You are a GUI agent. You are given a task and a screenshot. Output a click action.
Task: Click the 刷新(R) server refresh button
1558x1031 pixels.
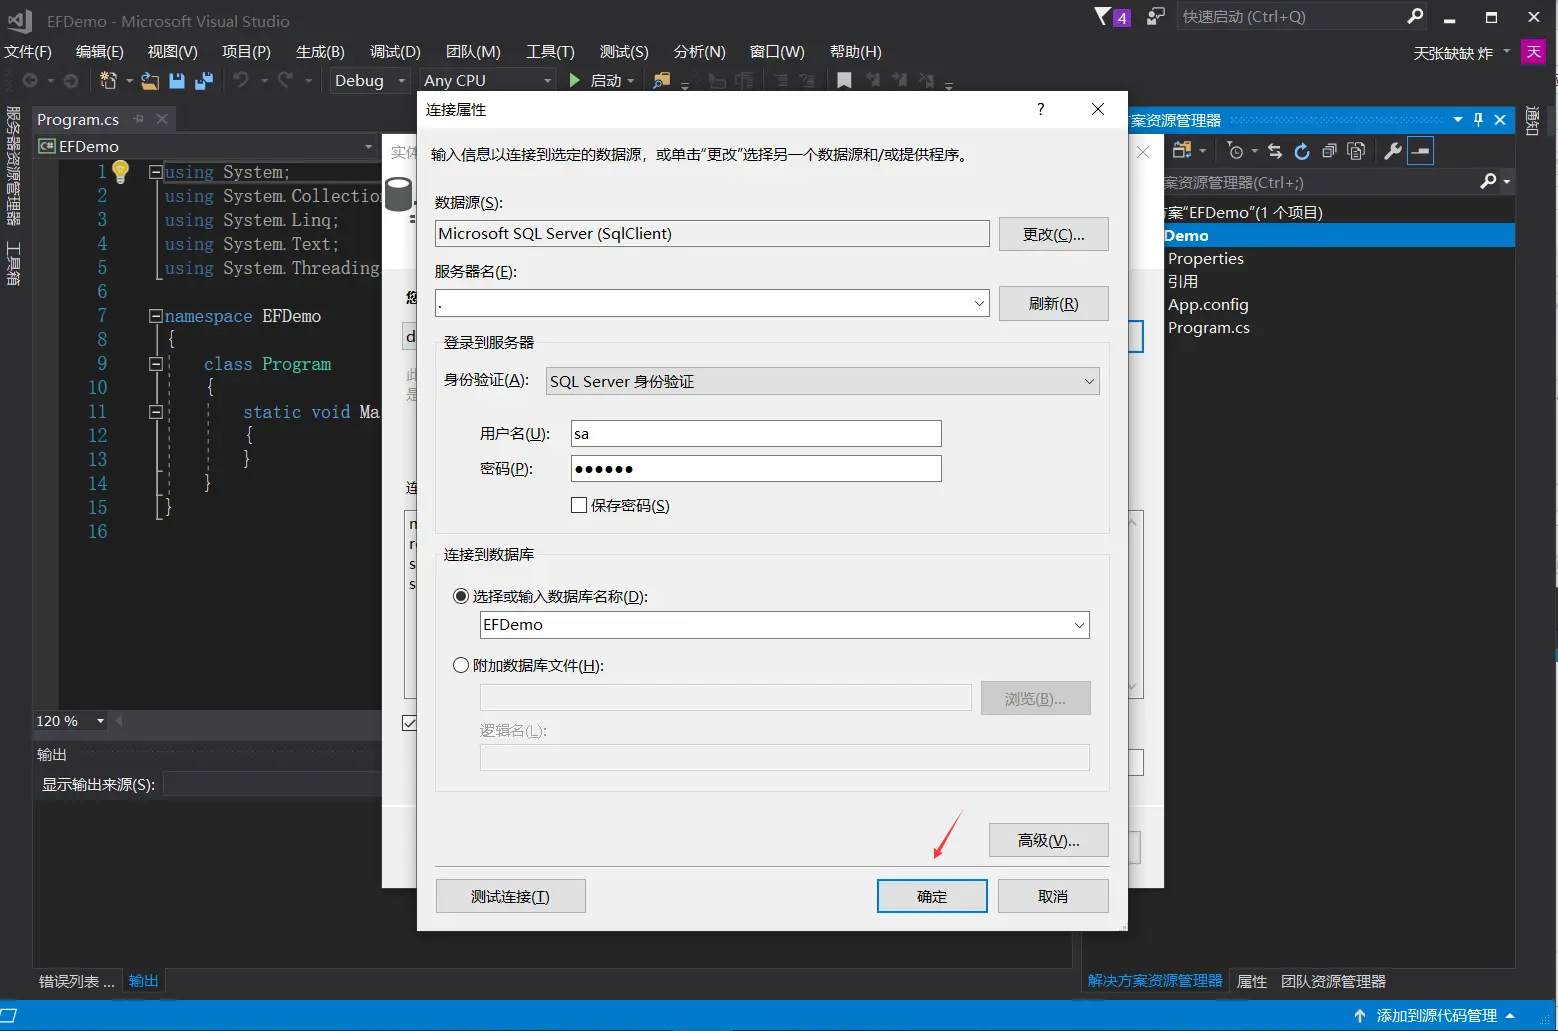1053,303
